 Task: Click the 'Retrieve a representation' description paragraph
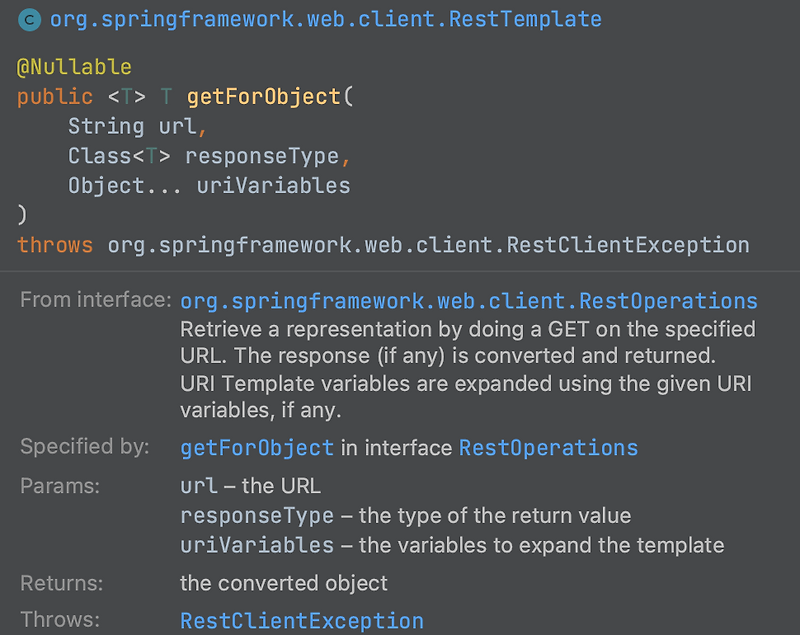point(468,370)
